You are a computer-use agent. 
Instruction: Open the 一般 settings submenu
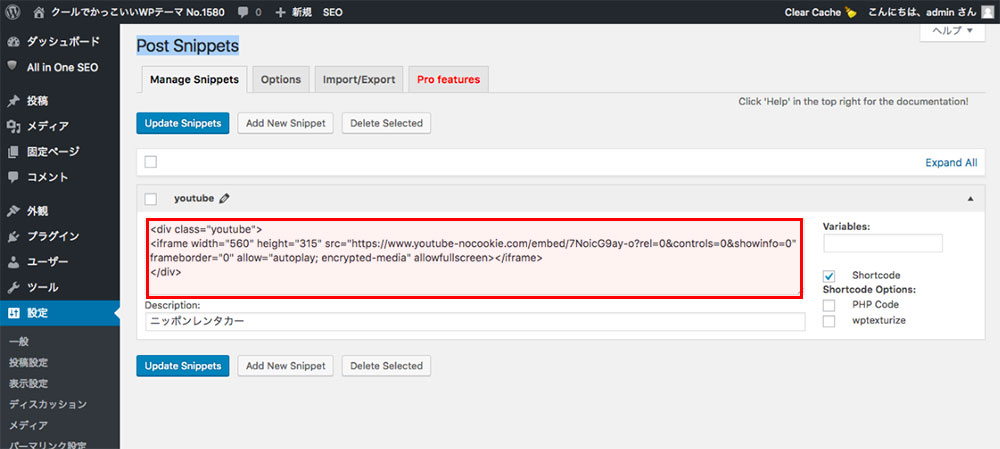[19, 342]
